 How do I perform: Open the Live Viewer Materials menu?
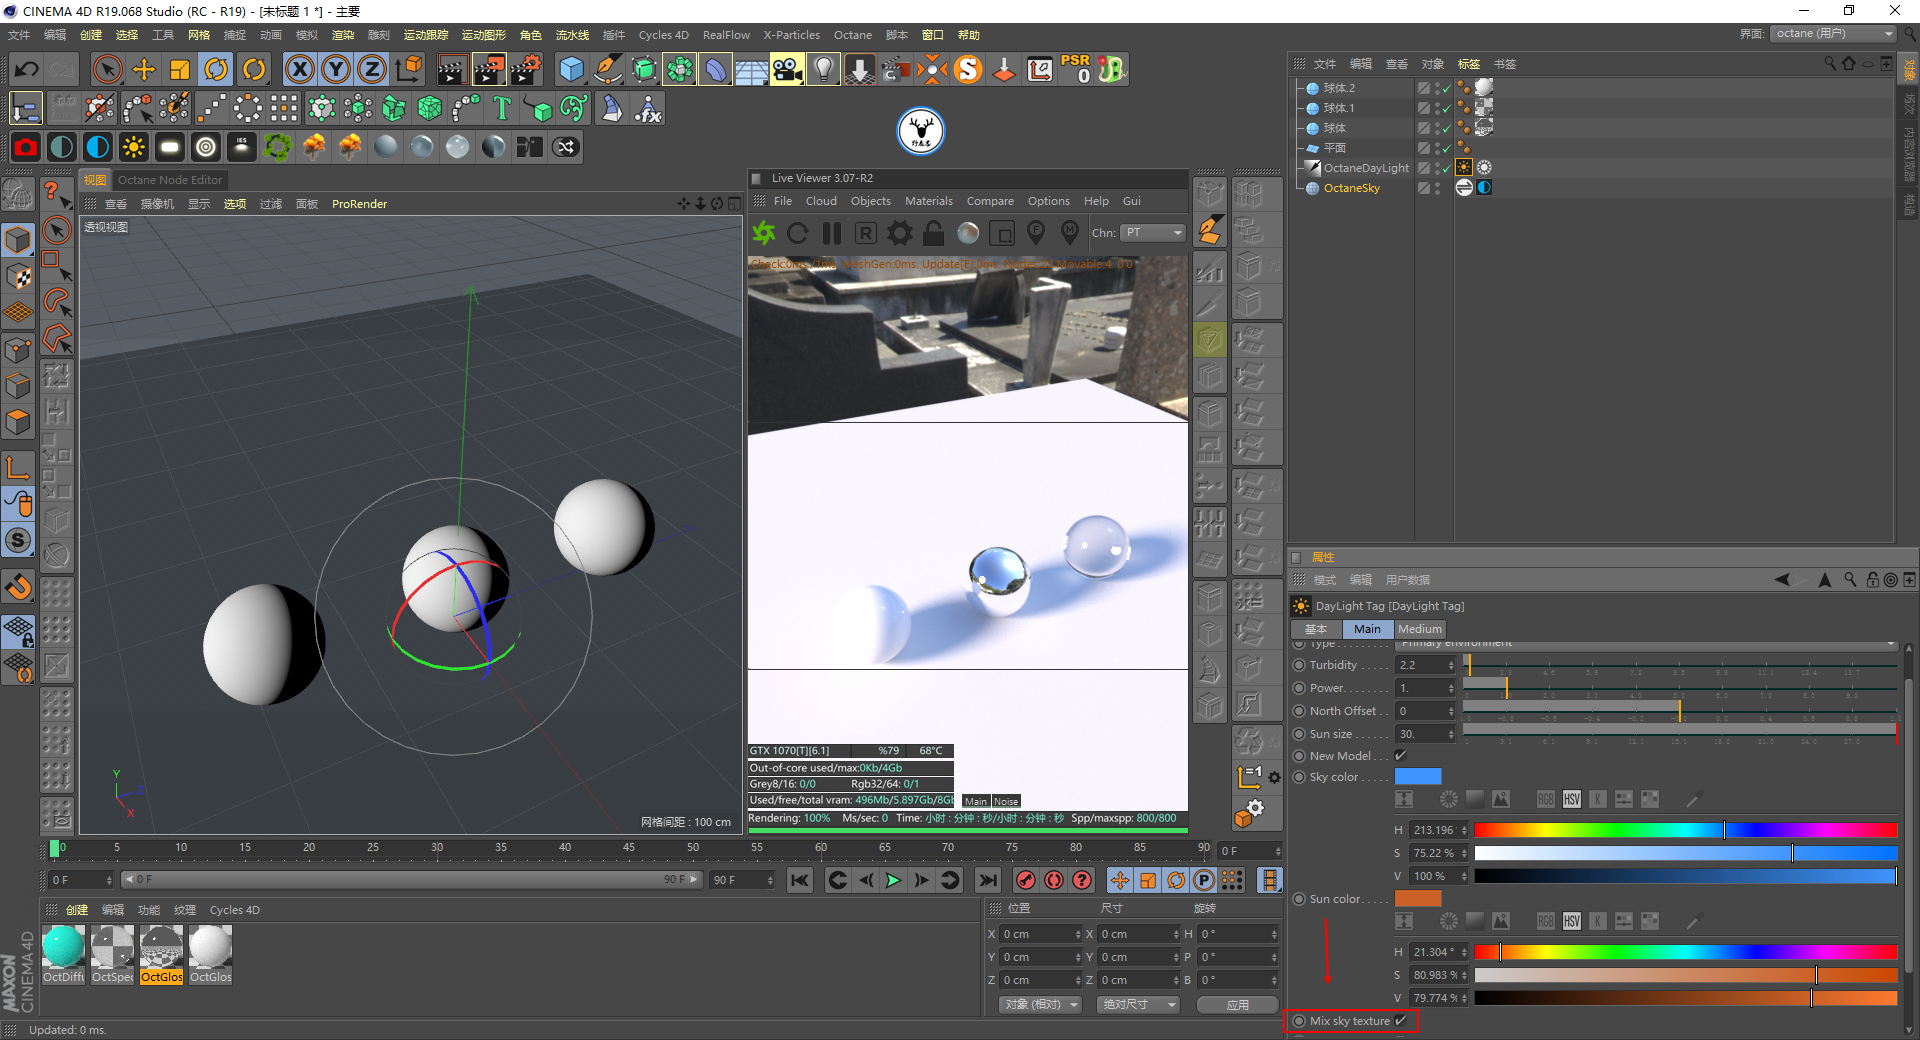929,201
